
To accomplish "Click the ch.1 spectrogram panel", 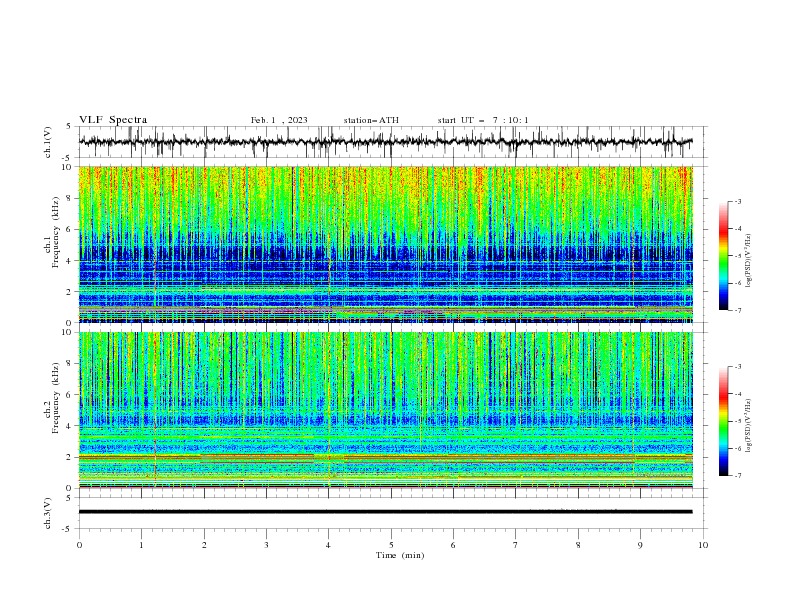I will point(385,244).
